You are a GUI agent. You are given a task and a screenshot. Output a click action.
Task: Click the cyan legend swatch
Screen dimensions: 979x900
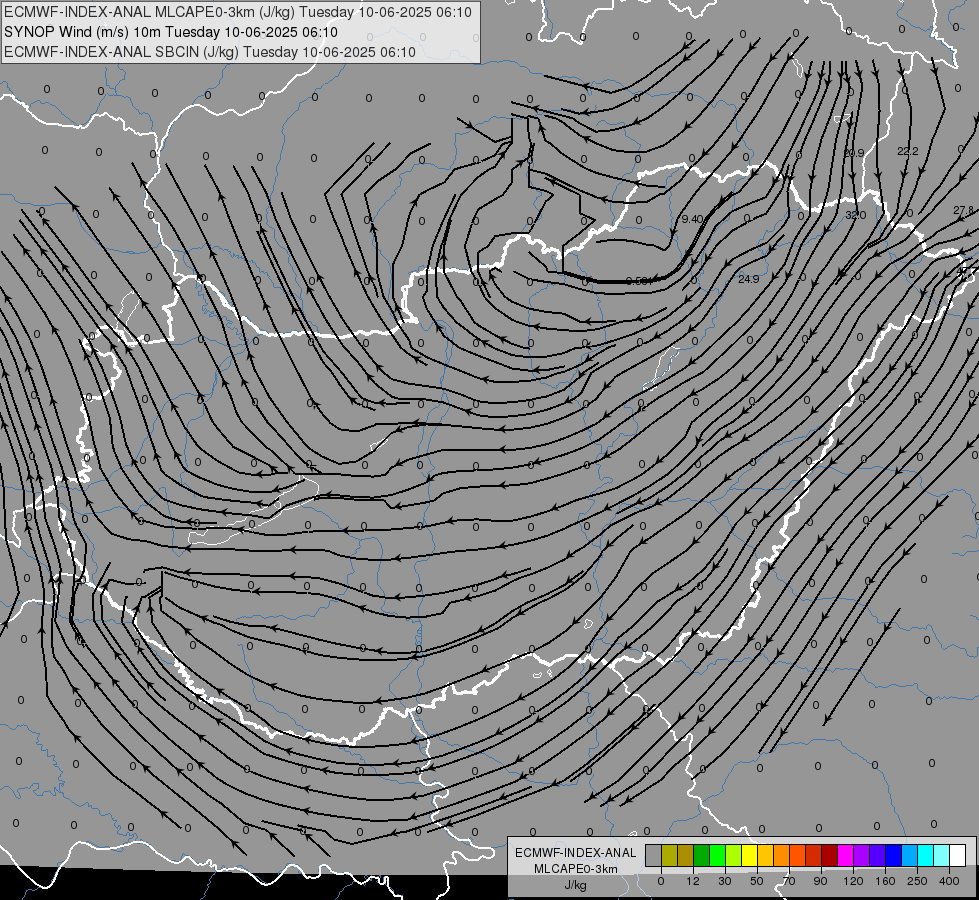[x=925, y=855]
